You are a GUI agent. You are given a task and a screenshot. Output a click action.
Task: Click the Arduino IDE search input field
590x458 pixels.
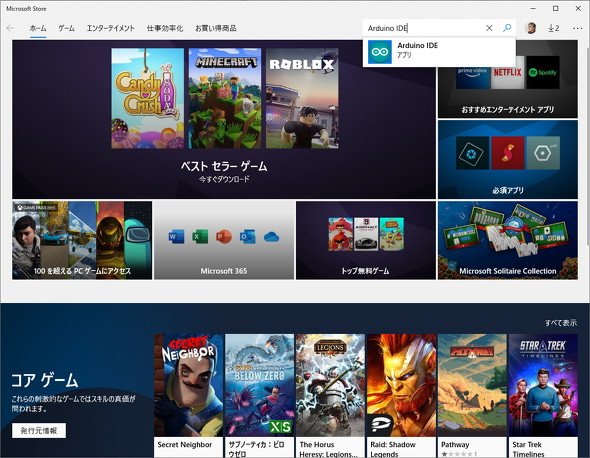click(x=424, y=28)
